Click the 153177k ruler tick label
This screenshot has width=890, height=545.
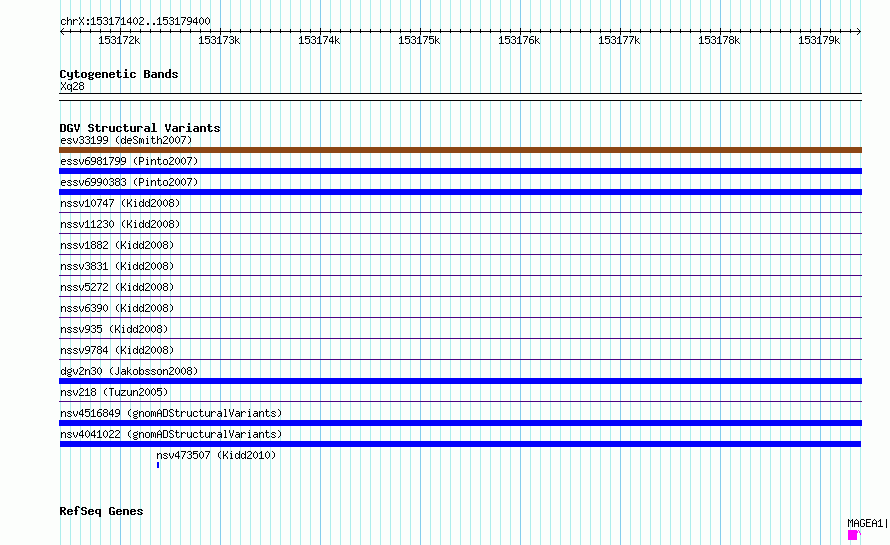(619, 40)
